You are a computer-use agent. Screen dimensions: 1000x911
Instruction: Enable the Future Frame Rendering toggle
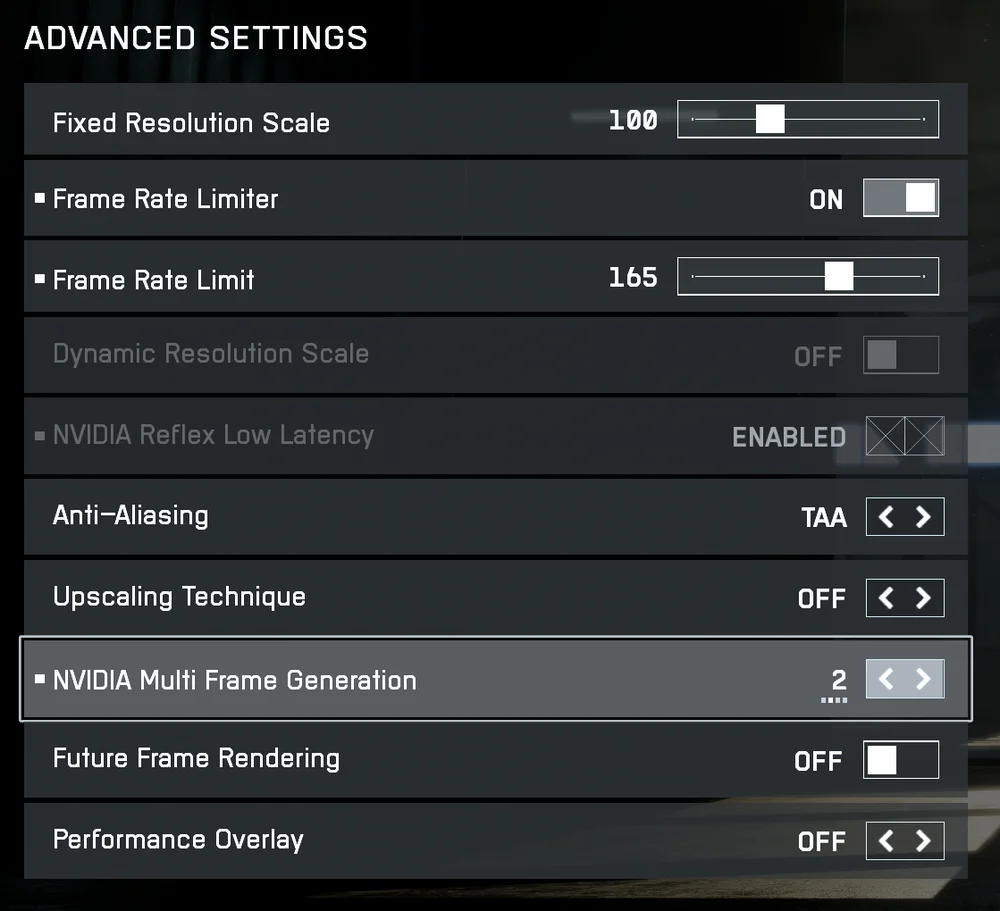click(x=901, y=760)
